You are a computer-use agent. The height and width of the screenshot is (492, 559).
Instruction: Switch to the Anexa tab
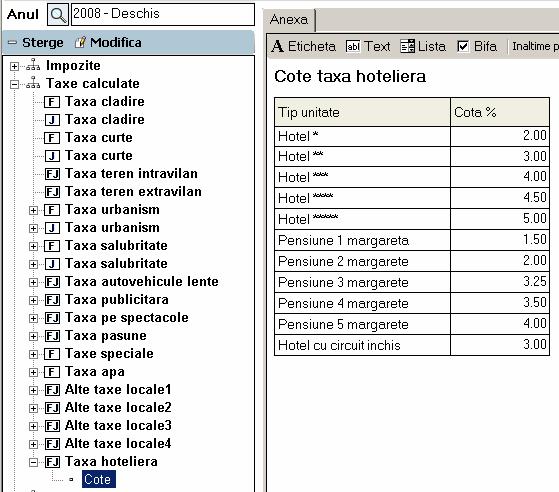(289, 19)
